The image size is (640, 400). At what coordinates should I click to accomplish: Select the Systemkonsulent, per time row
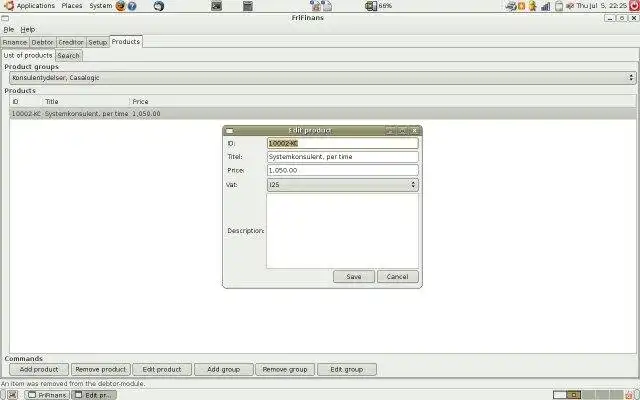(322, 113)
